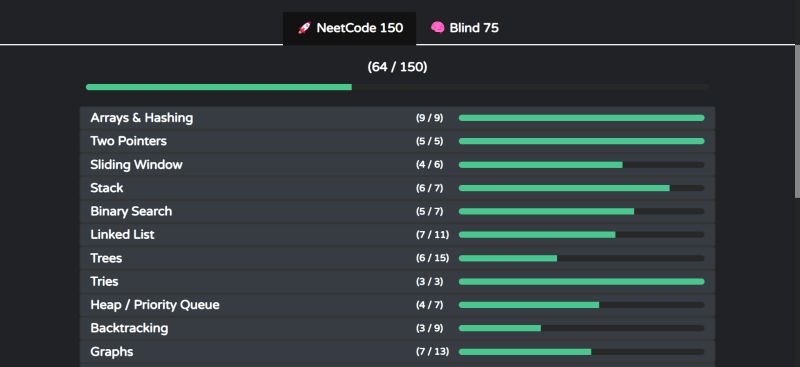Screen dimensions: 800x367
Task: Open the Binary Search category
Action: [397, 212]
